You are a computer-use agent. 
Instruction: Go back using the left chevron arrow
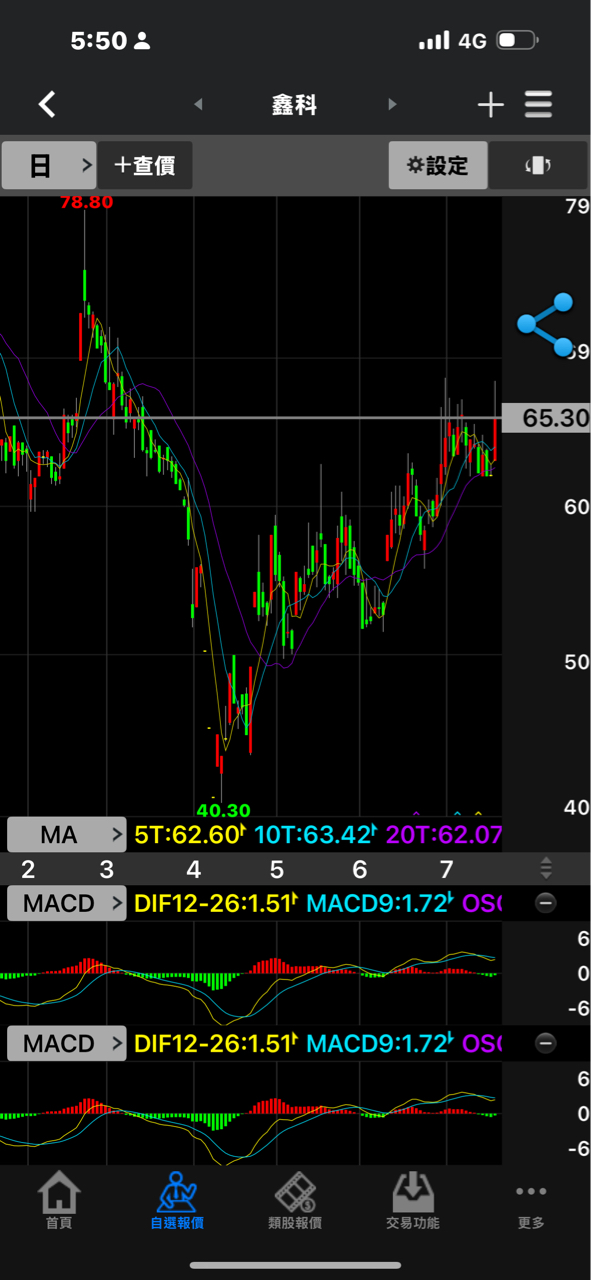[47, 104]
